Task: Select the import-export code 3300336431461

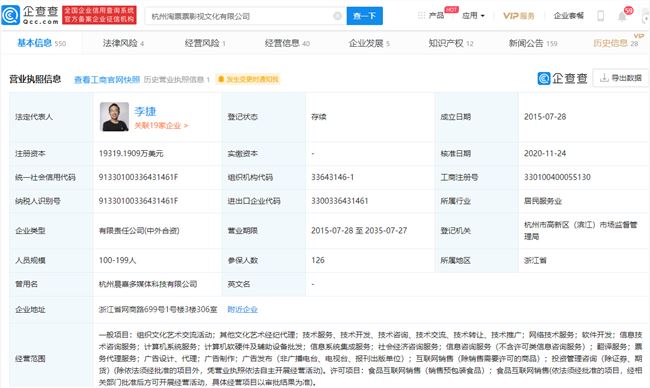Action: click(340, 201)
